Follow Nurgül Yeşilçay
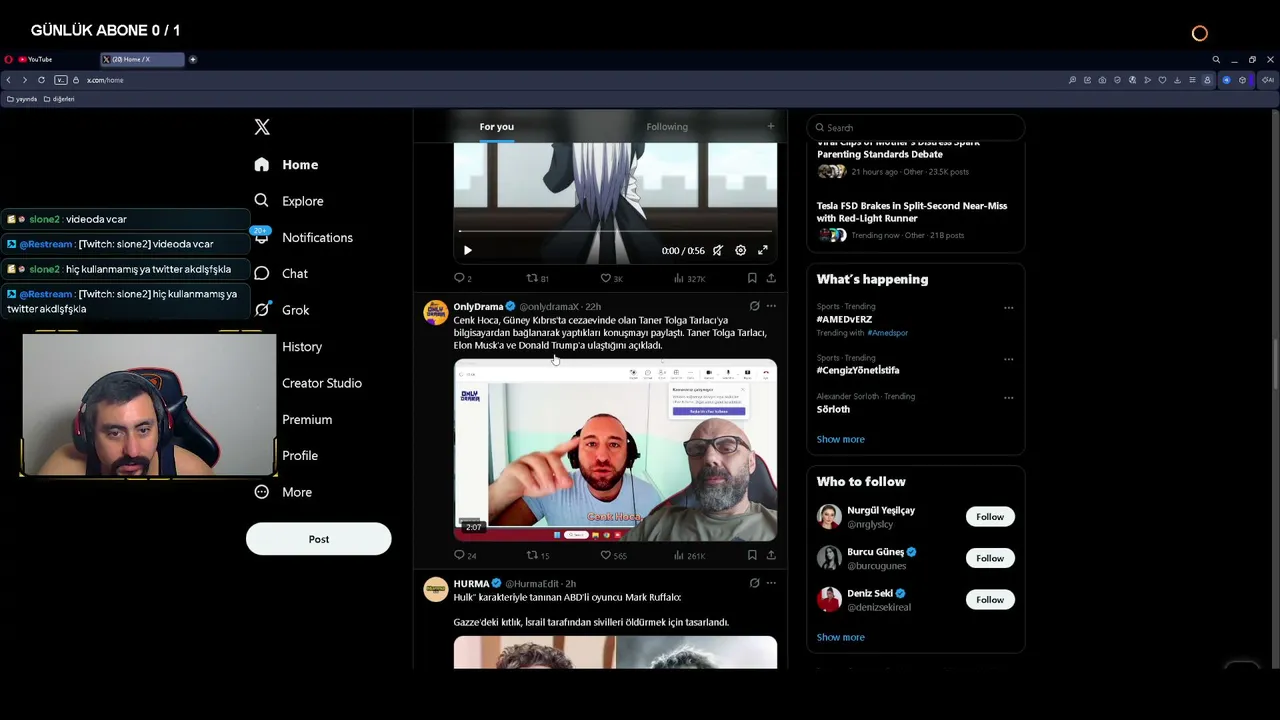 990,517
